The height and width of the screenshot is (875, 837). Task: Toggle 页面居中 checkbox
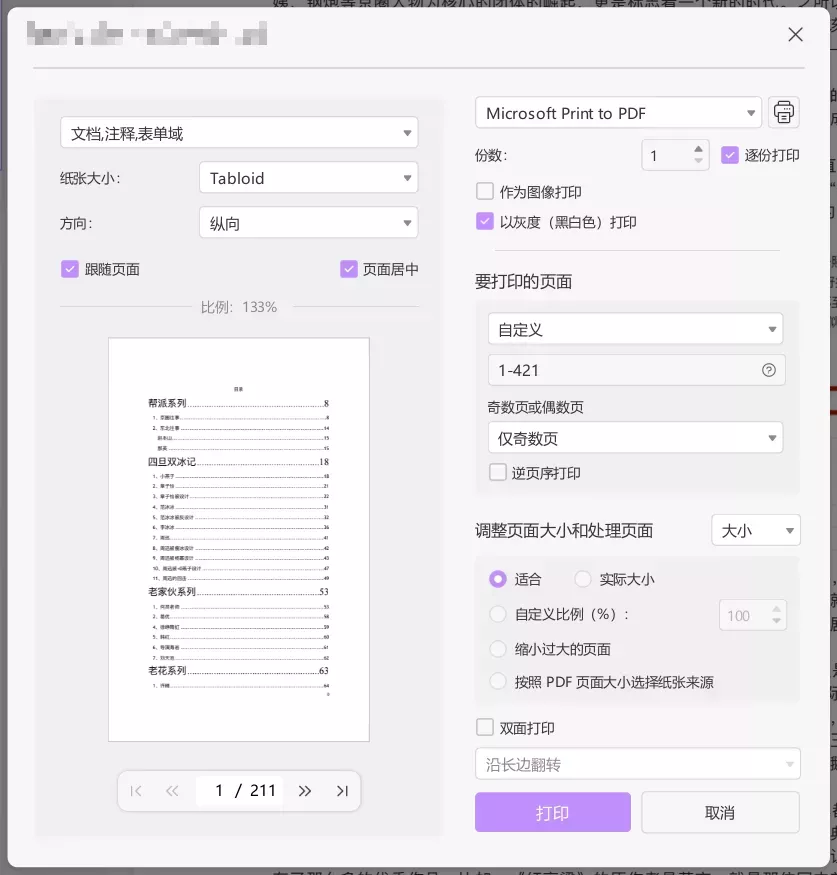point(348,269)
